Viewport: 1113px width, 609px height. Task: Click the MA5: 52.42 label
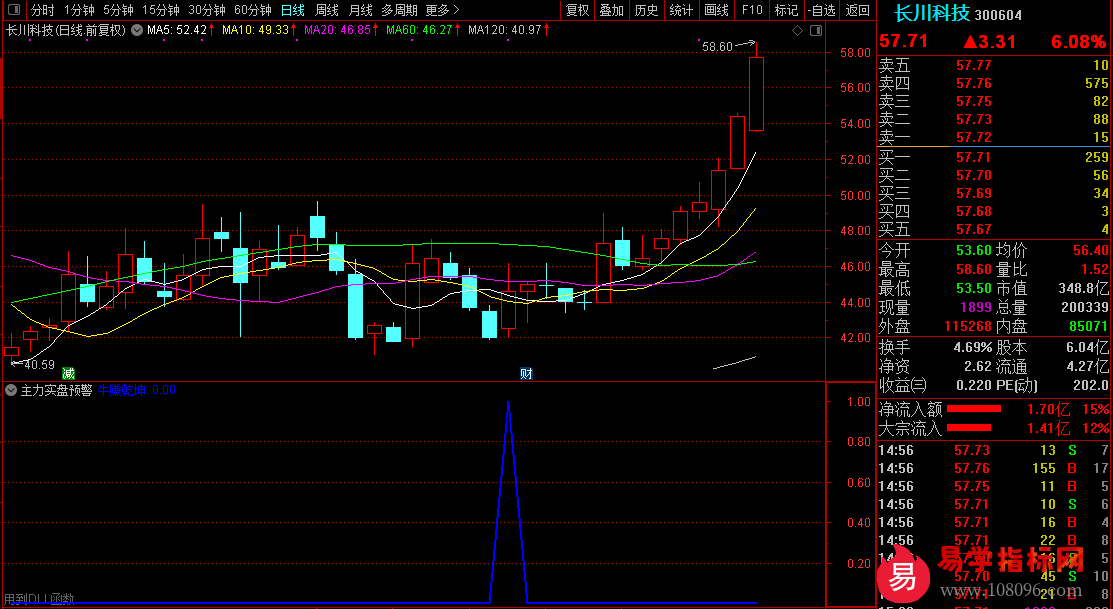click(177, 31)
